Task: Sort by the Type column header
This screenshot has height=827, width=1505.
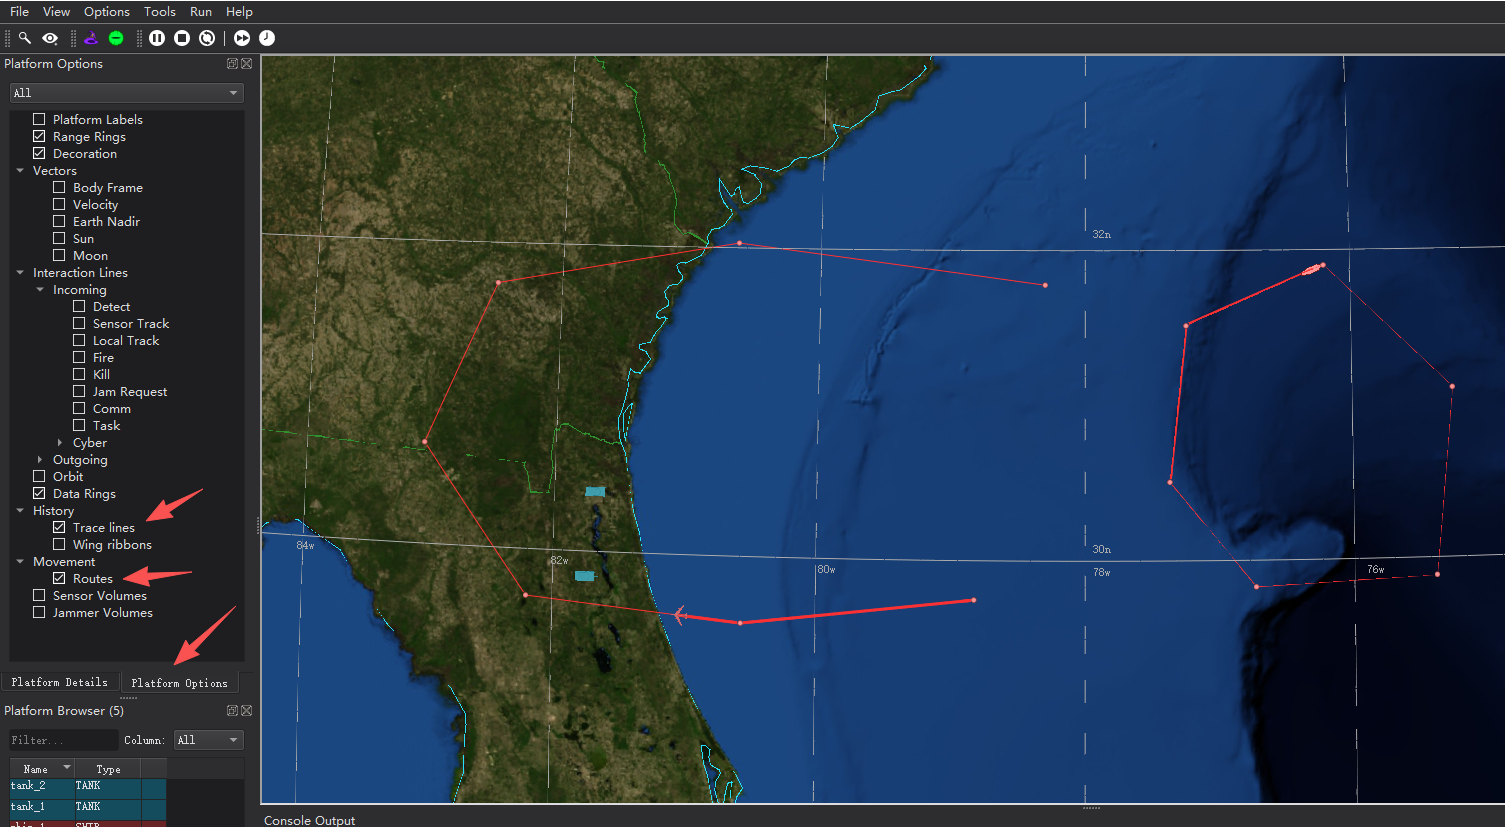Action: tap(108, 769)
